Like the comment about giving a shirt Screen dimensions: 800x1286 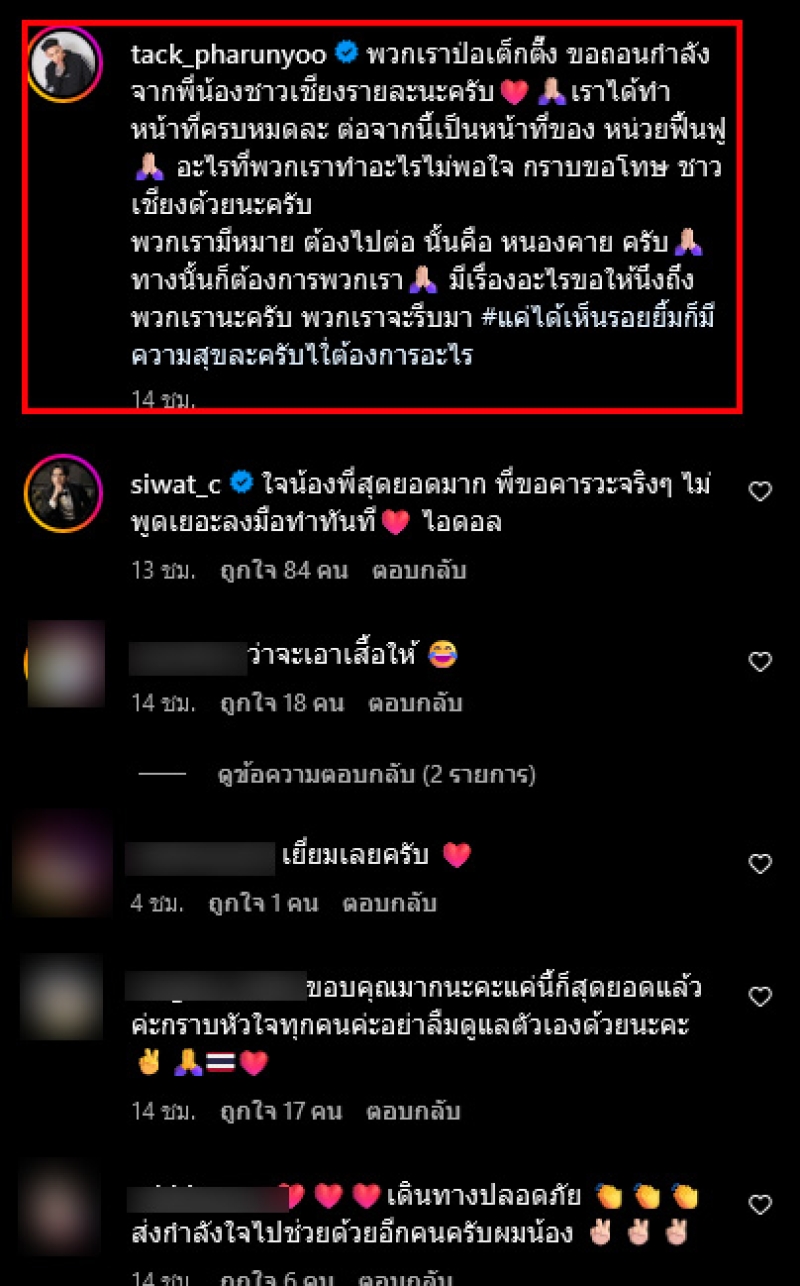[760, 662]
